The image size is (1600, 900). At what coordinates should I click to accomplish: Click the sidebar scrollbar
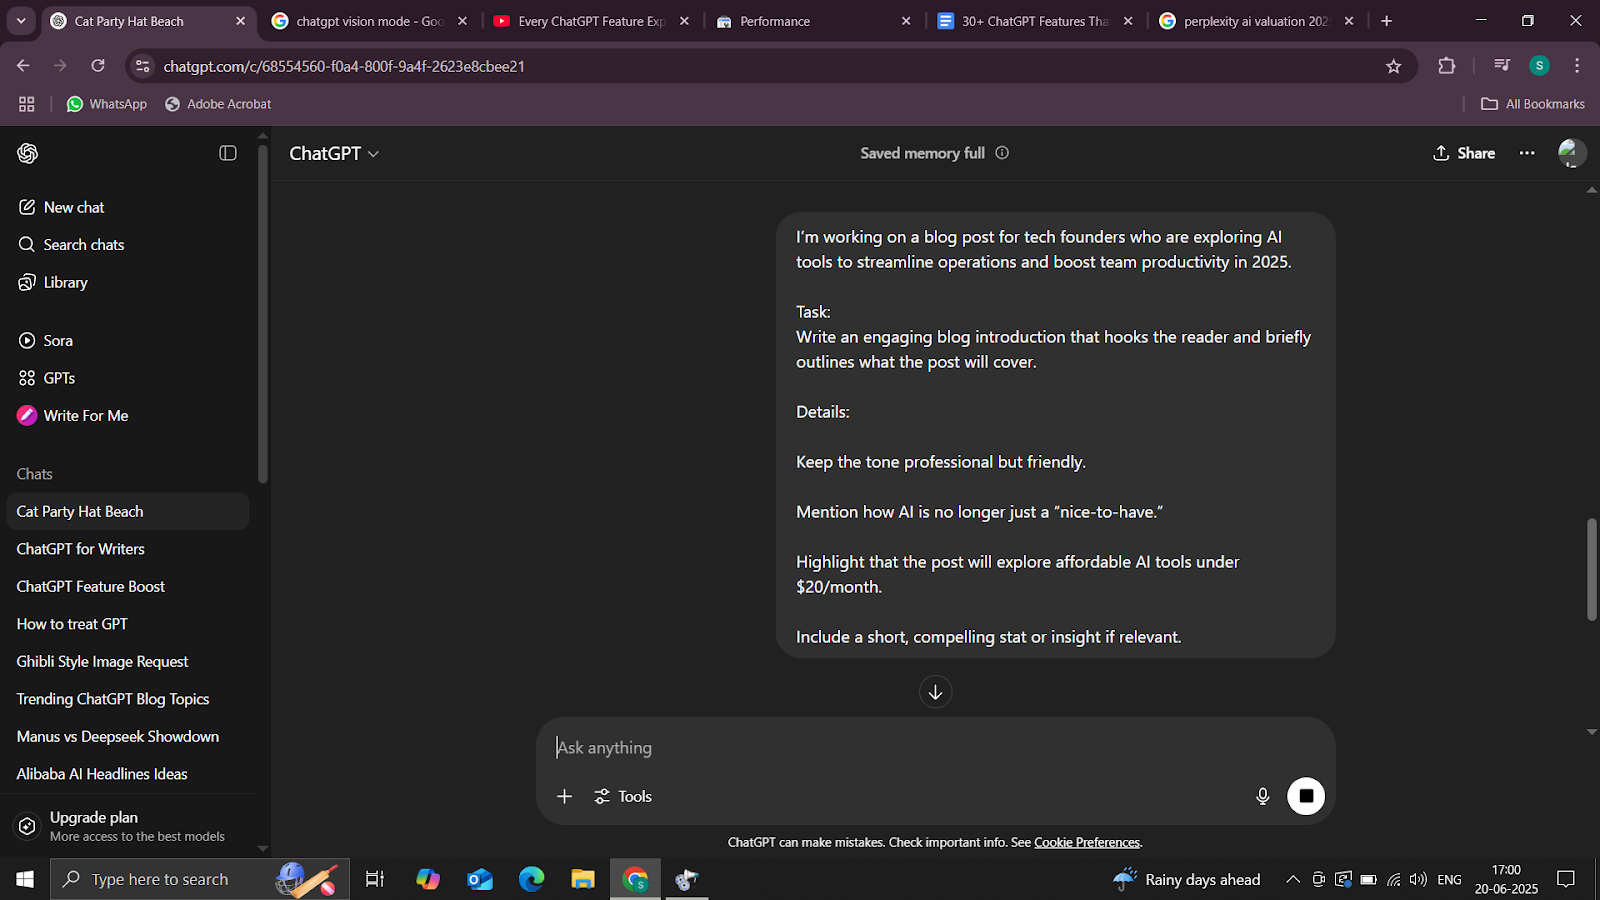[263, 314]
